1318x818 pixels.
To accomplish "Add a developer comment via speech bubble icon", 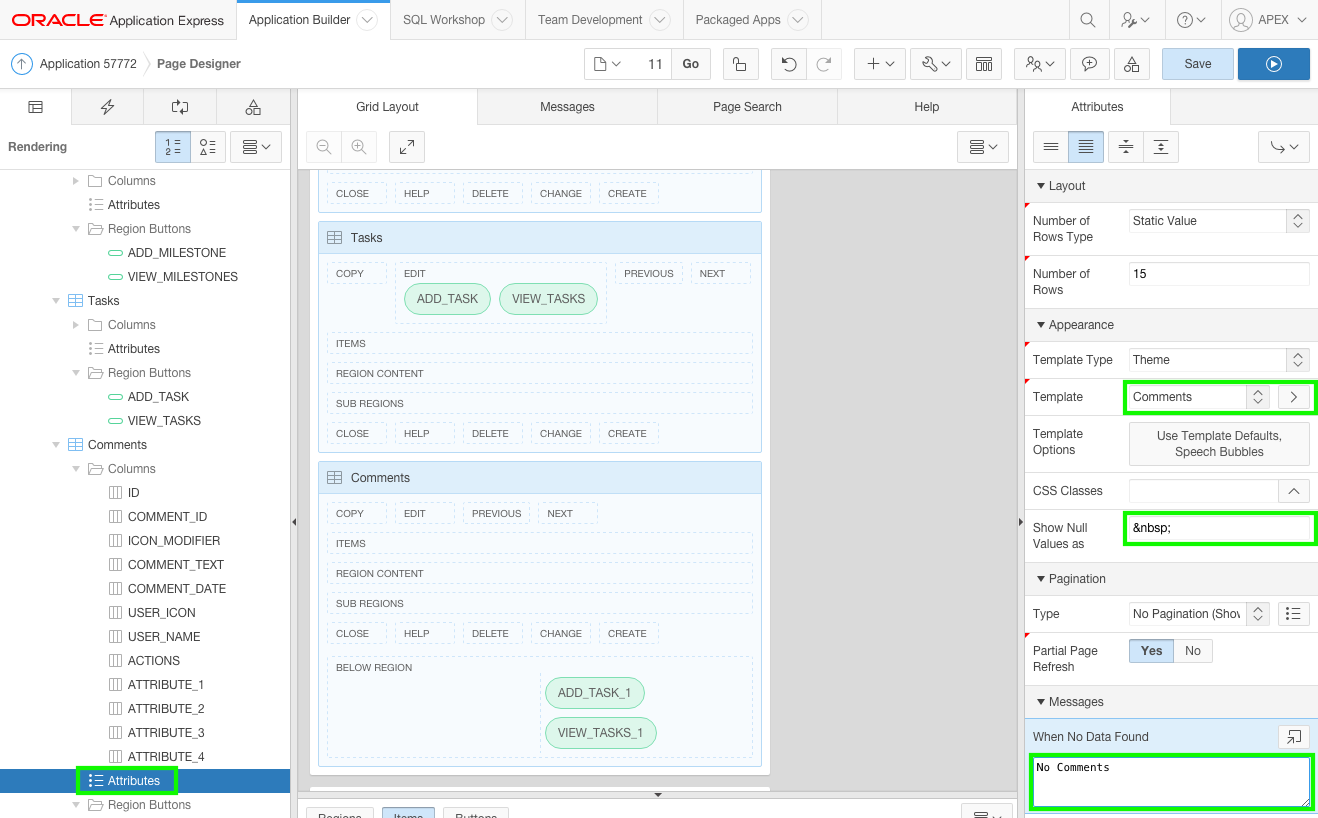I will coord(1090,63).
